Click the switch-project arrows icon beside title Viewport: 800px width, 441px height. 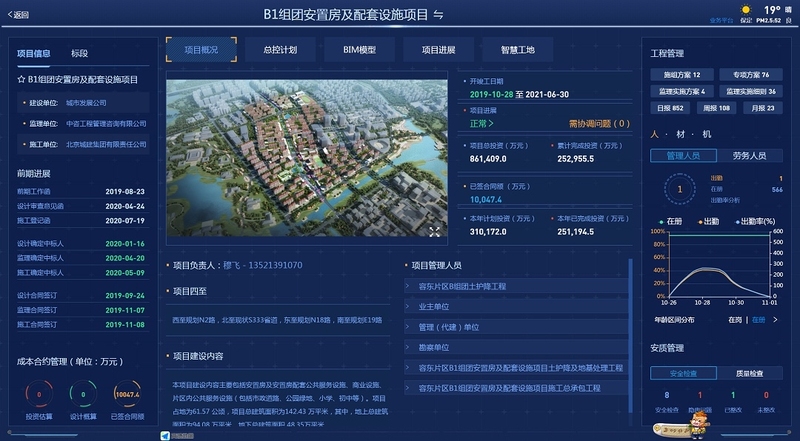[x=438, y=15]
